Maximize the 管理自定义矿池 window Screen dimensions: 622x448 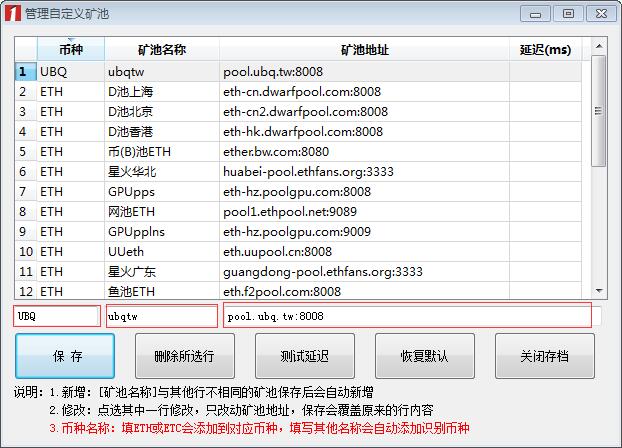[568, 14]
